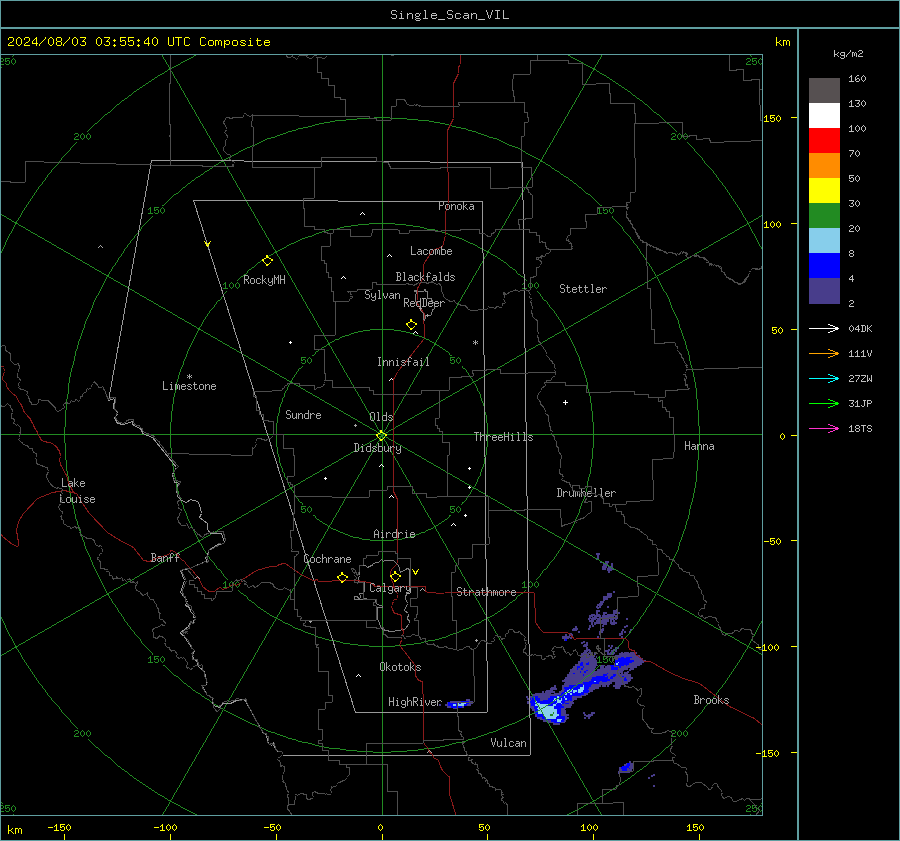900x841 pixels.
Task: Click the 31JP legend label
Action: (860, 404)
